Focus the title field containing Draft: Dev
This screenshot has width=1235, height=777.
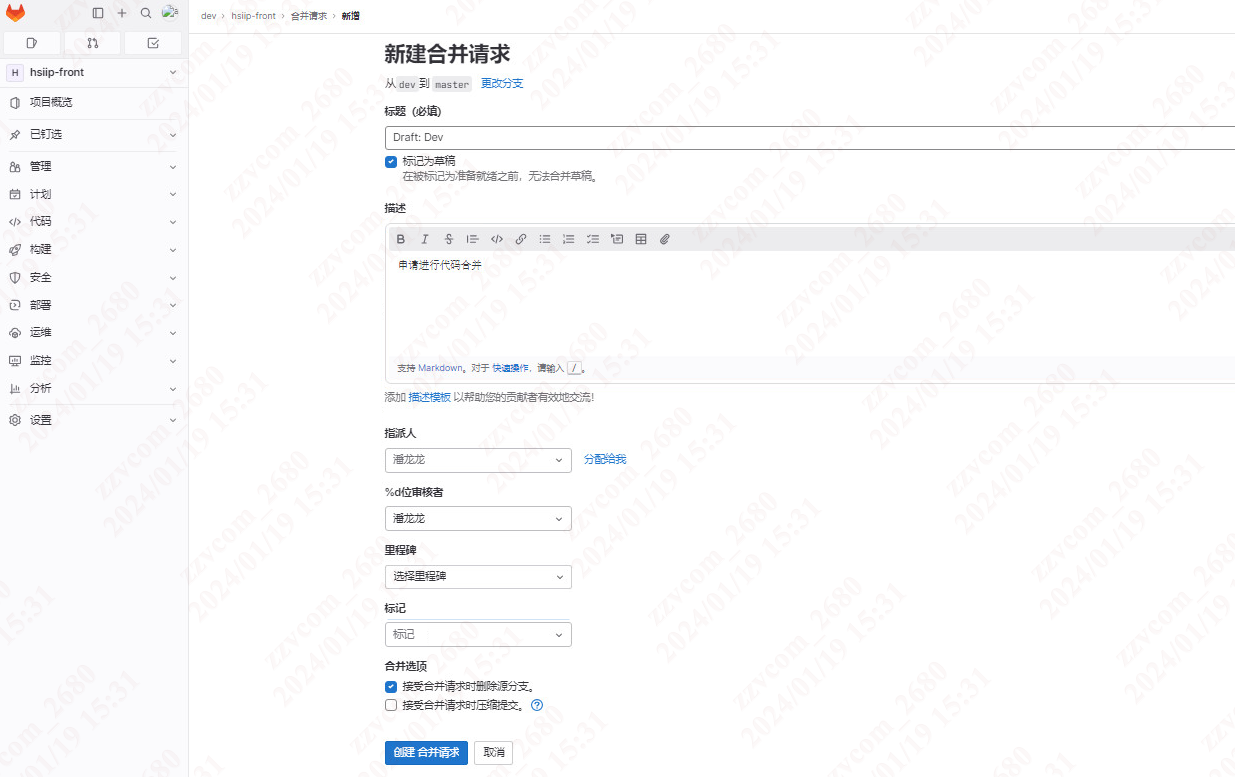coord(810,137)
